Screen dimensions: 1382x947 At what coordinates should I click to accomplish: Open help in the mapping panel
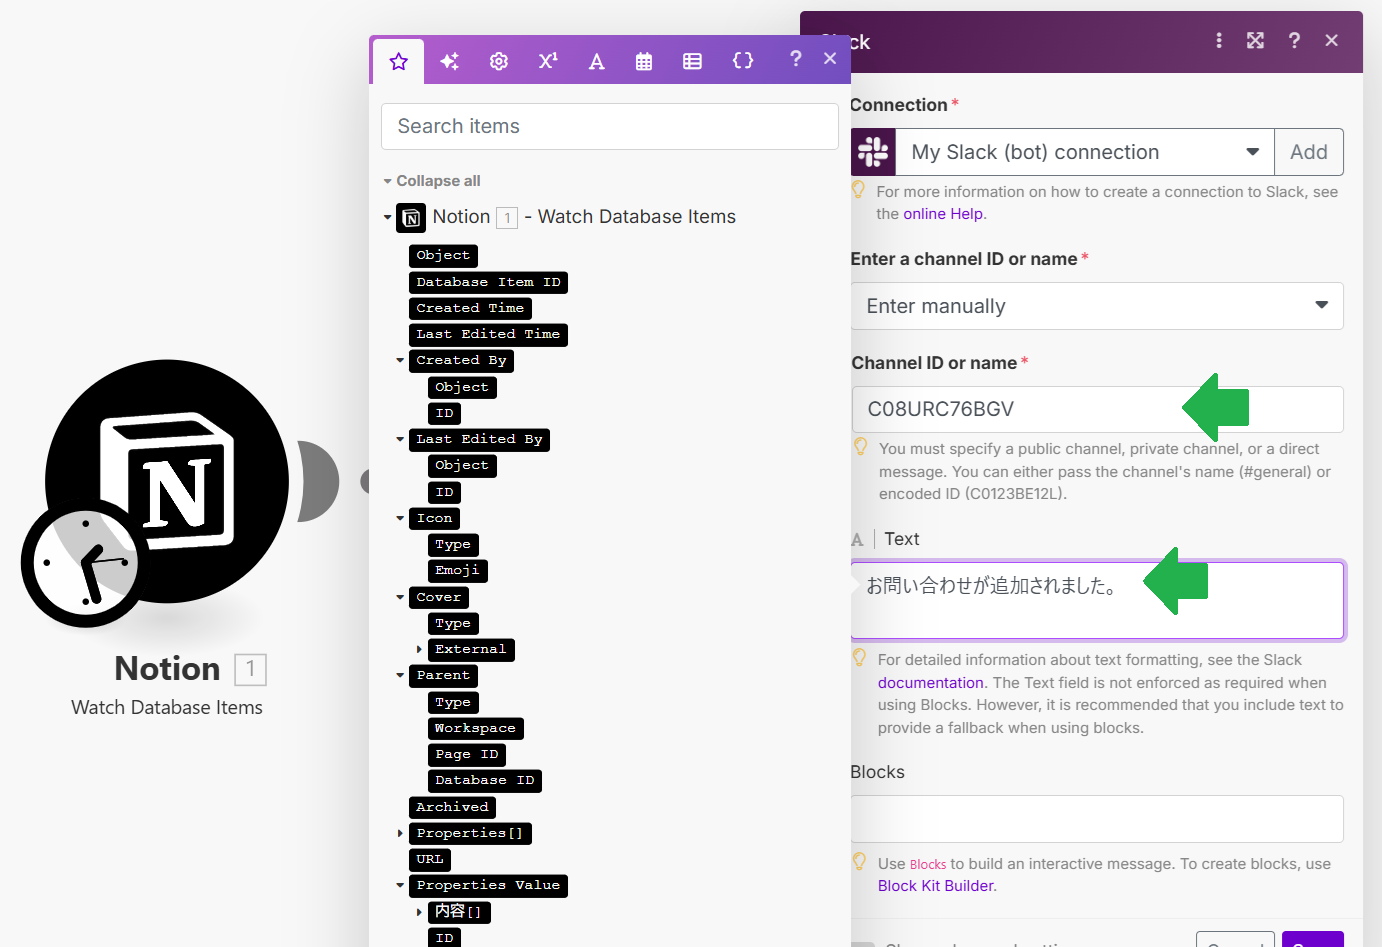796,59
